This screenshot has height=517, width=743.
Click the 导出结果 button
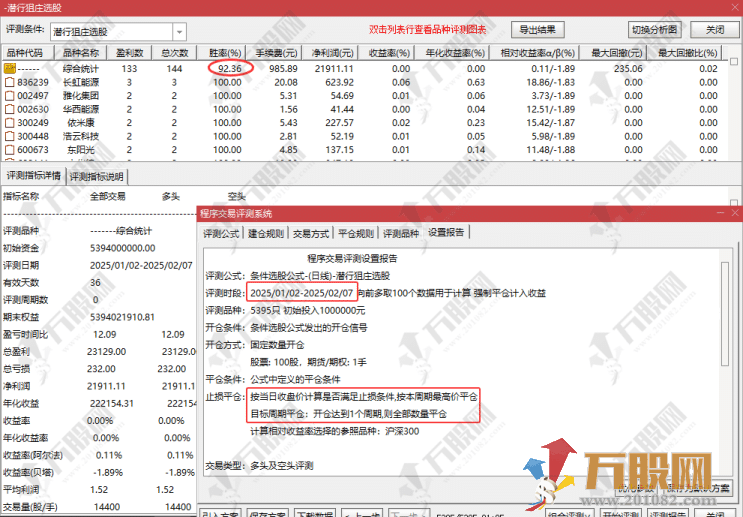pos(537,29)
